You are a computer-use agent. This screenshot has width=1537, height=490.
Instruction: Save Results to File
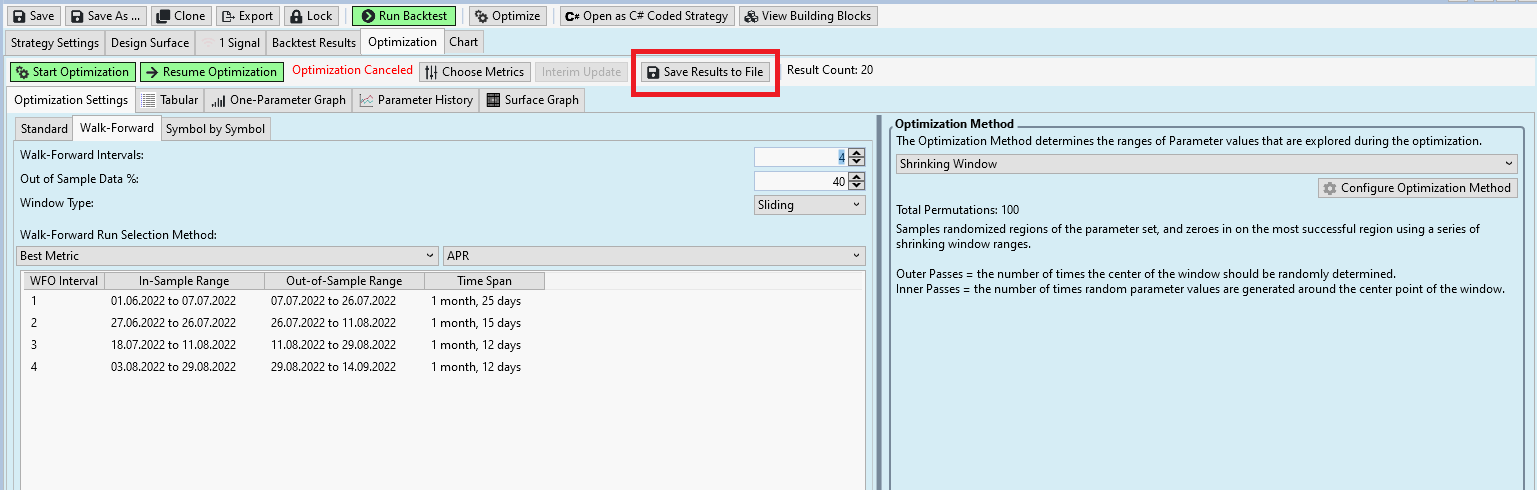click(x=705, y=72)
